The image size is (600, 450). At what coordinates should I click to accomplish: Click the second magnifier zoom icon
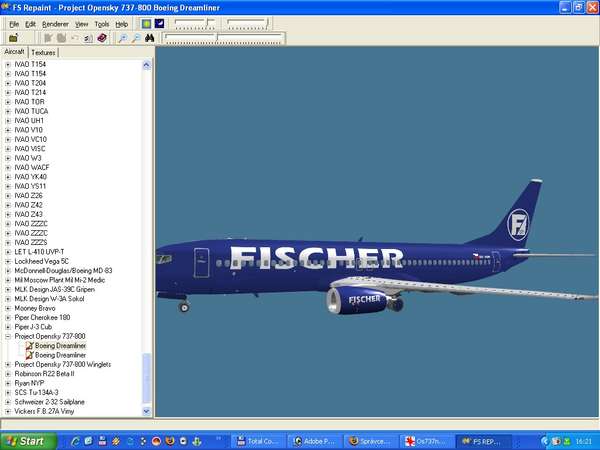point(136,38)
